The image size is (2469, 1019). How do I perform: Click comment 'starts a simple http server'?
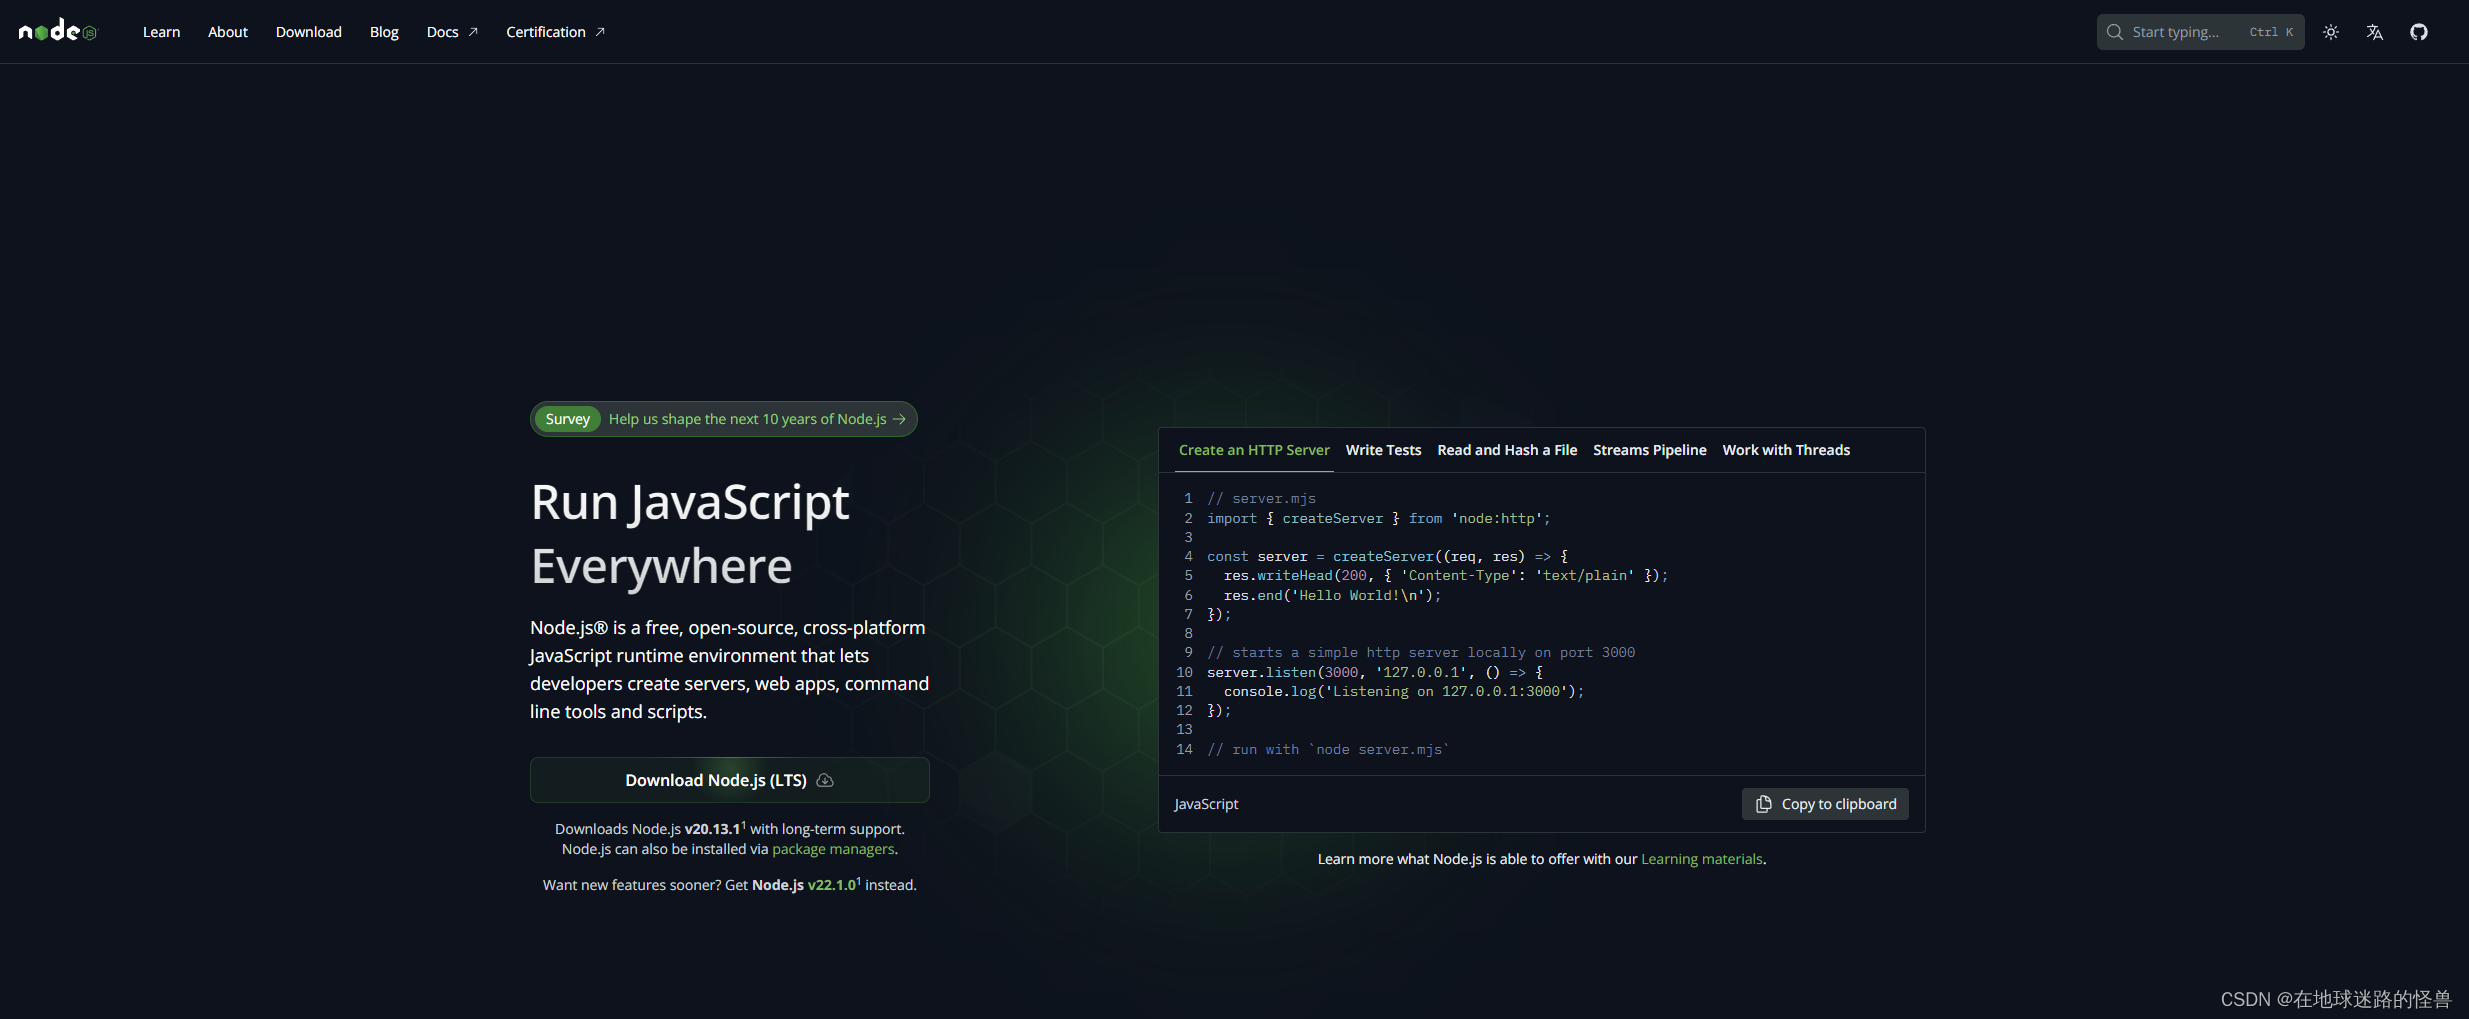(1421, 652)
